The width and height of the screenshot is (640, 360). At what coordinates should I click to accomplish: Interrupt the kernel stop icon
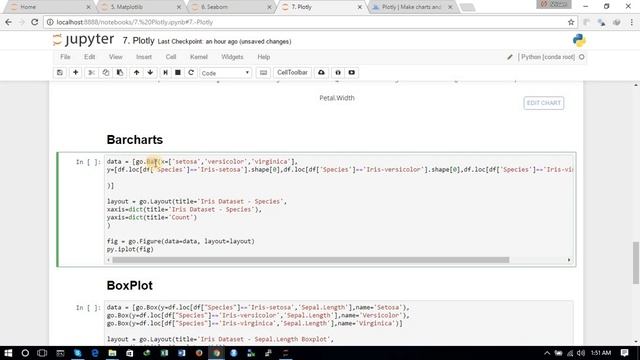(178, 73)
